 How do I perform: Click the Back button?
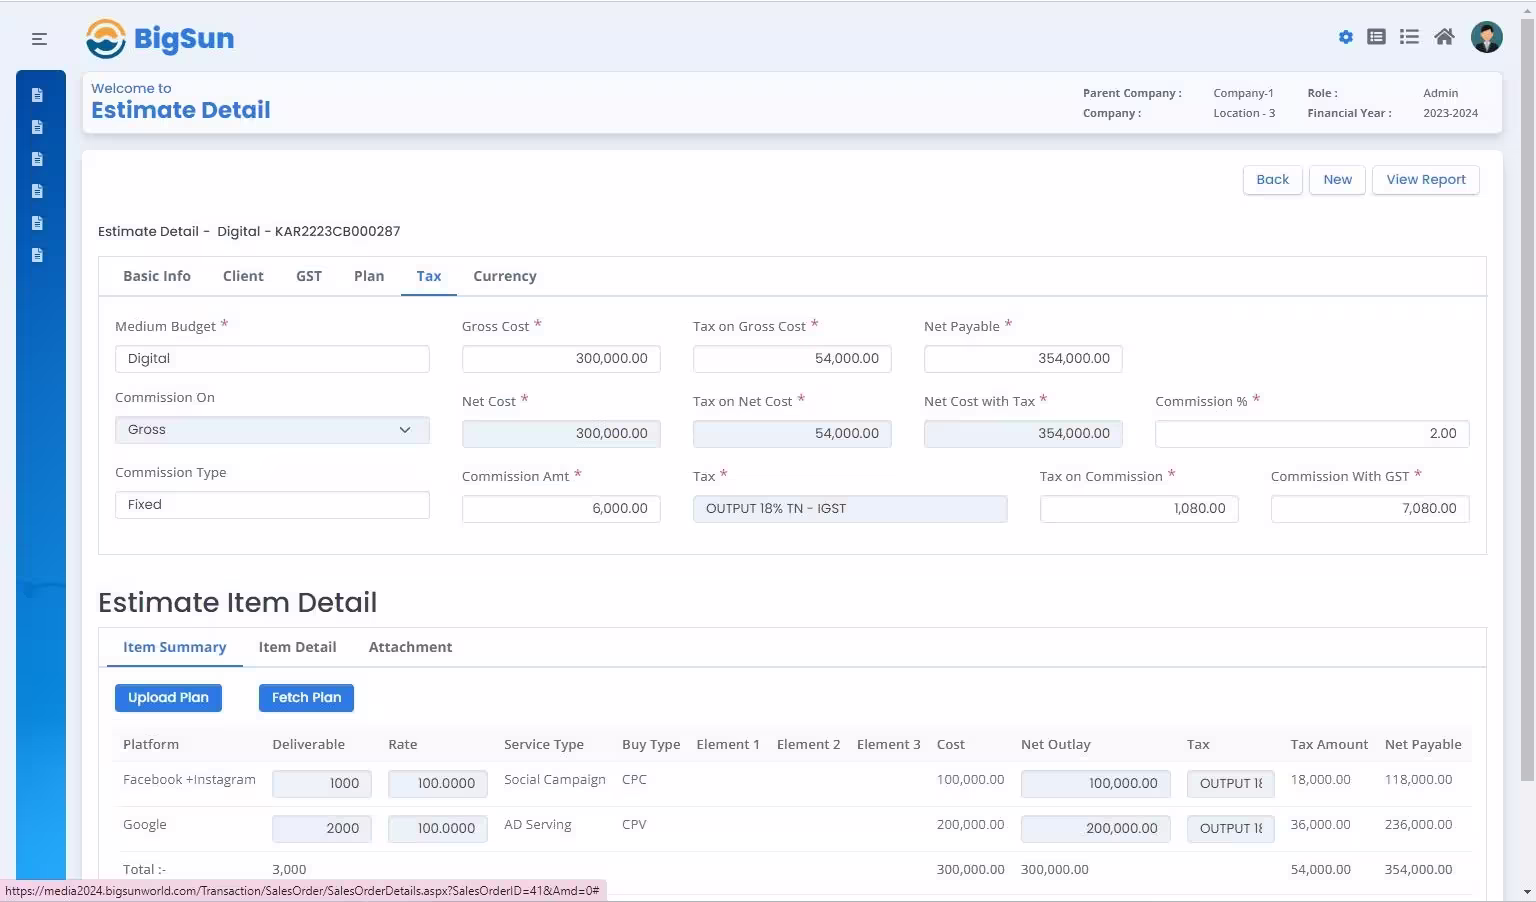(x=1273, y=180)
